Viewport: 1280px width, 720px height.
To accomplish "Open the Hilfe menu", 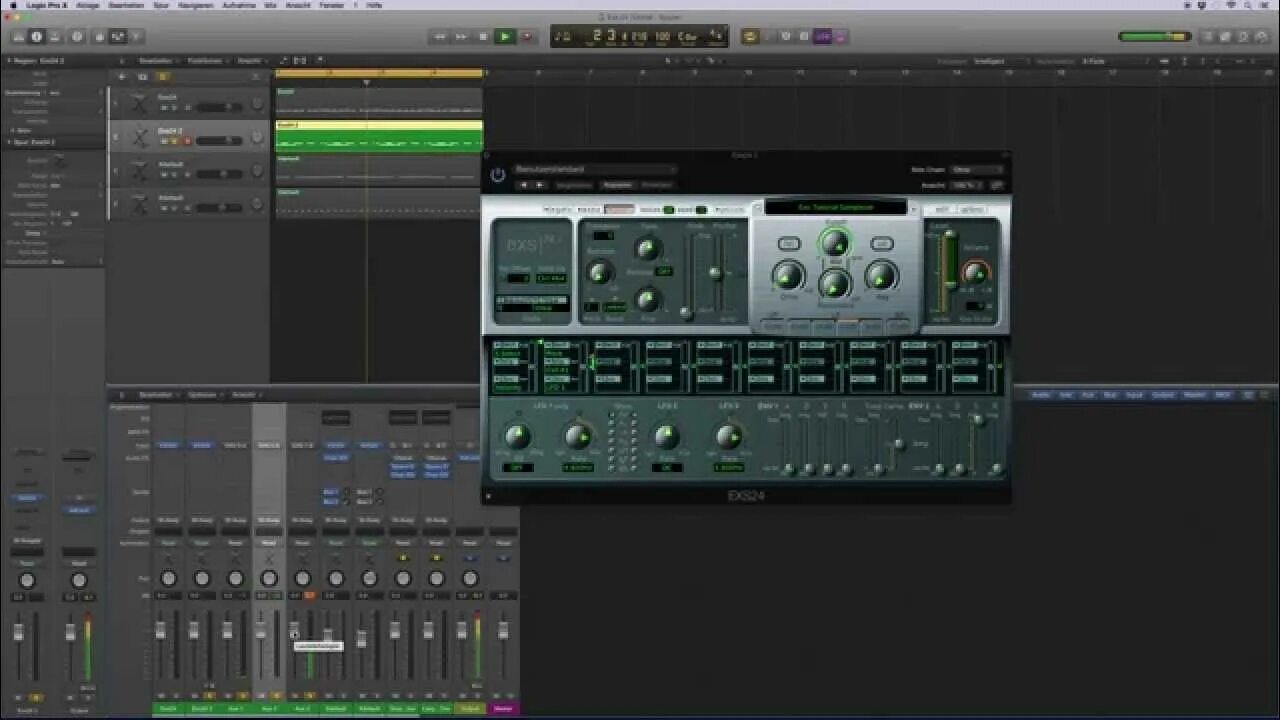I will pos(374,5).
